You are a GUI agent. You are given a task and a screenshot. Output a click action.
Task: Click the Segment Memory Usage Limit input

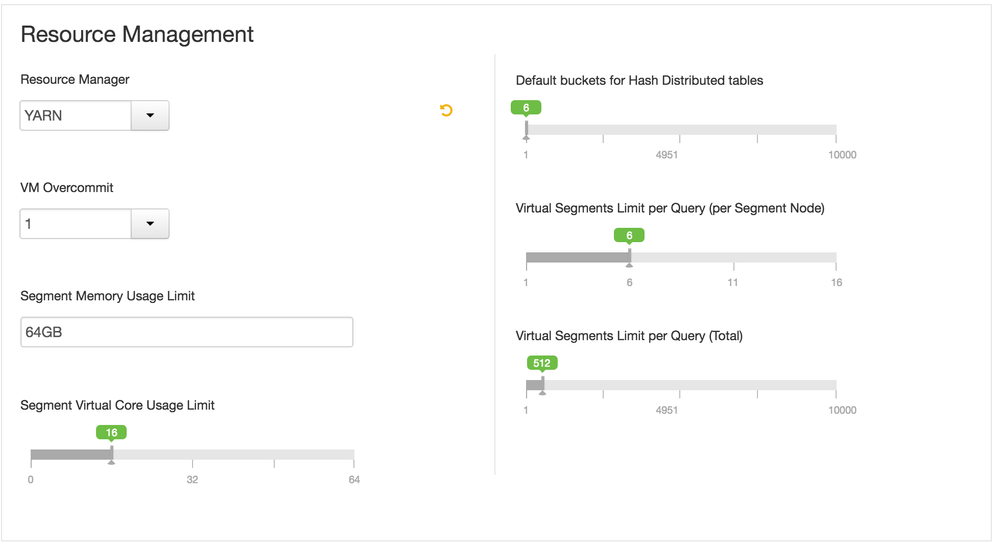(x=186, y=332)
